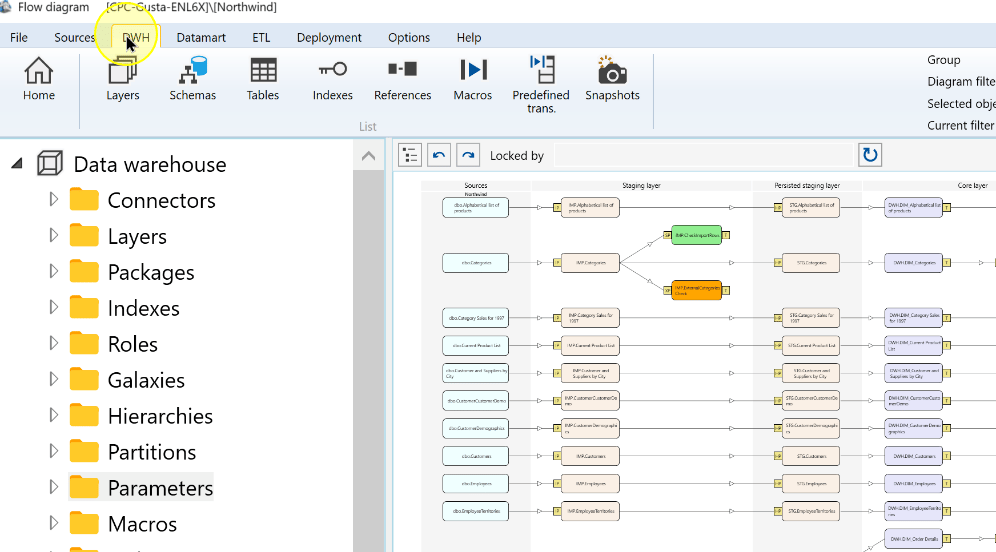This screenshot has height=552, width=996.
Task: Open the Help ribbon tab
Action: coord(469,37)
